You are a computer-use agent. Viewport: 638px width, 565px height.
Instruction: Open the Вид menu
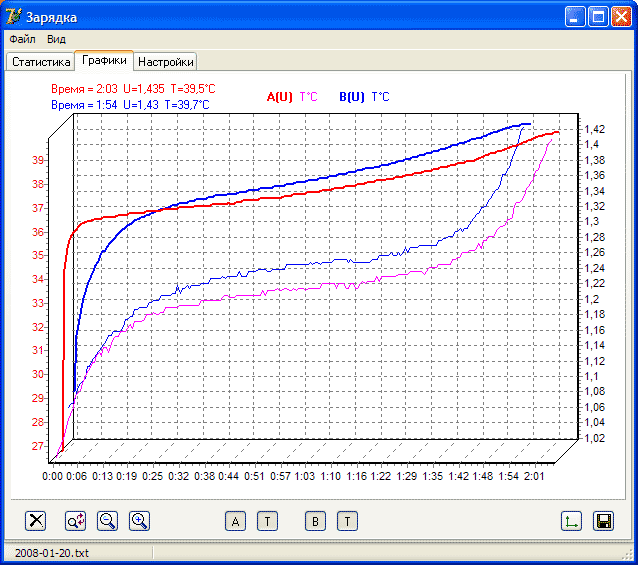56,39
